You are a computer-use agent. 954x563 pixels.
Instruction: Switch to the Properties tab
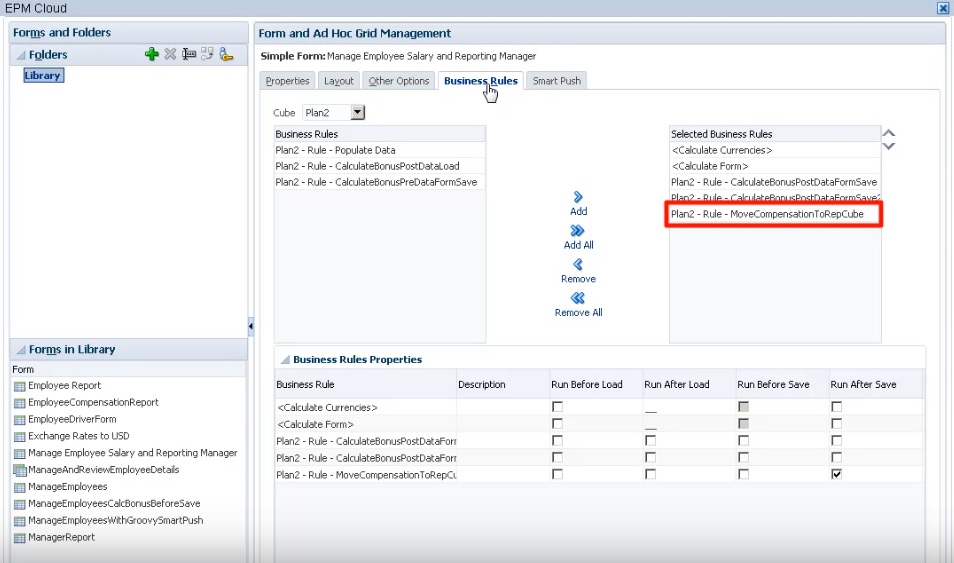287,81
